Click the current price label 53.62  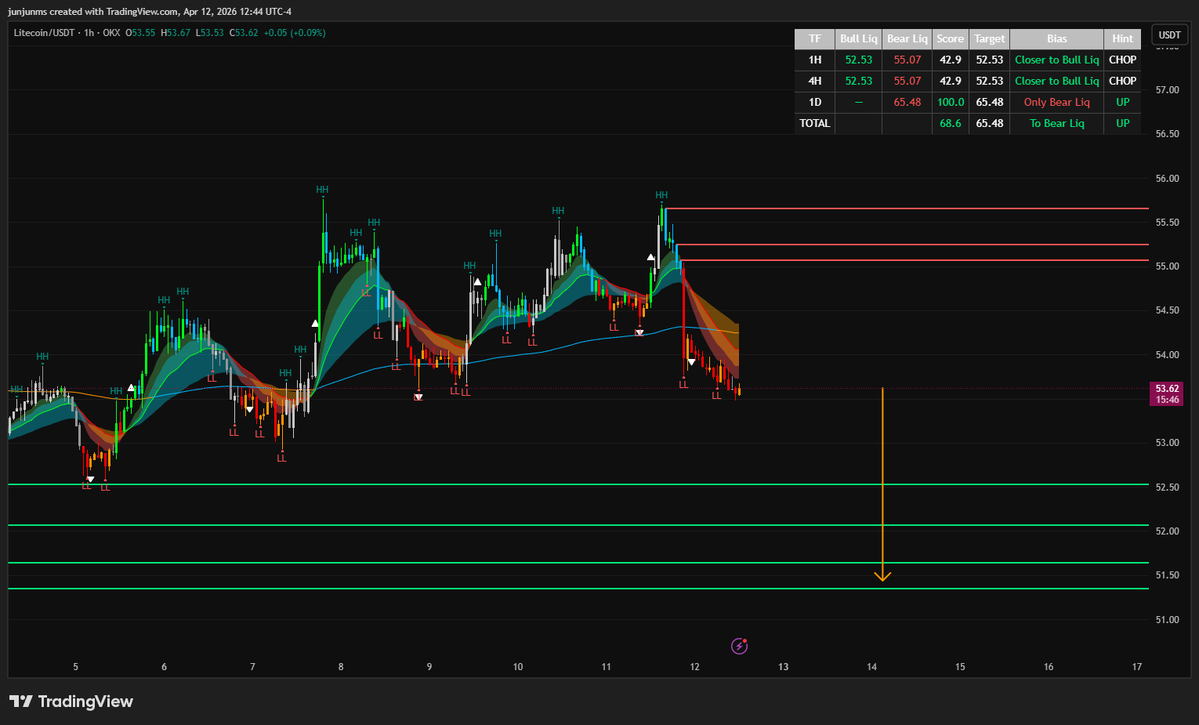coord(1167,388)
